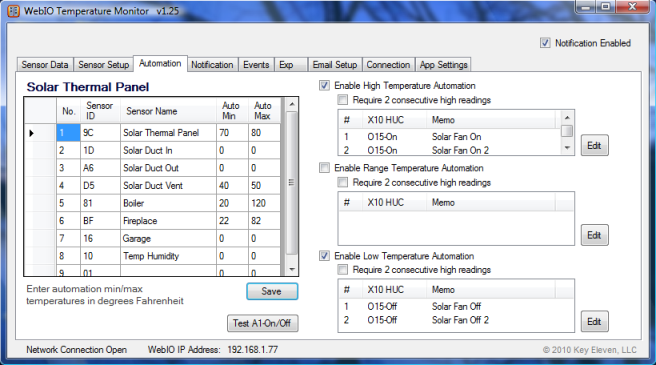Screen dimensions: 656x365
Task: Select the Fireplace sensor name cell
Action: click(168, 221)
